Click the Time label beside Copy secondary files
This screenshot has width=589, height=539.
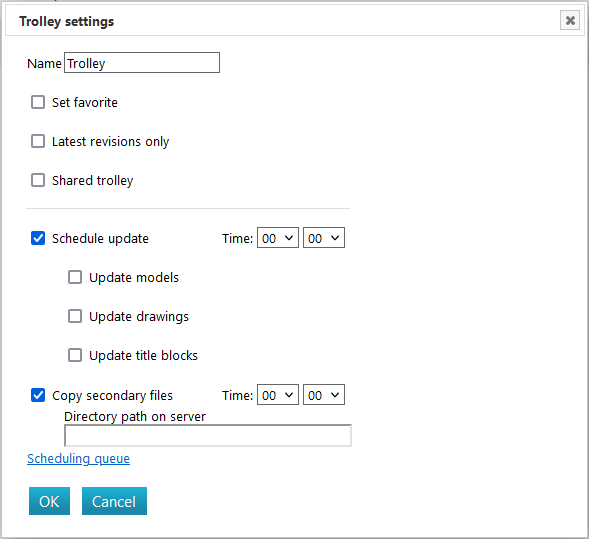click(x=237, y=396)
